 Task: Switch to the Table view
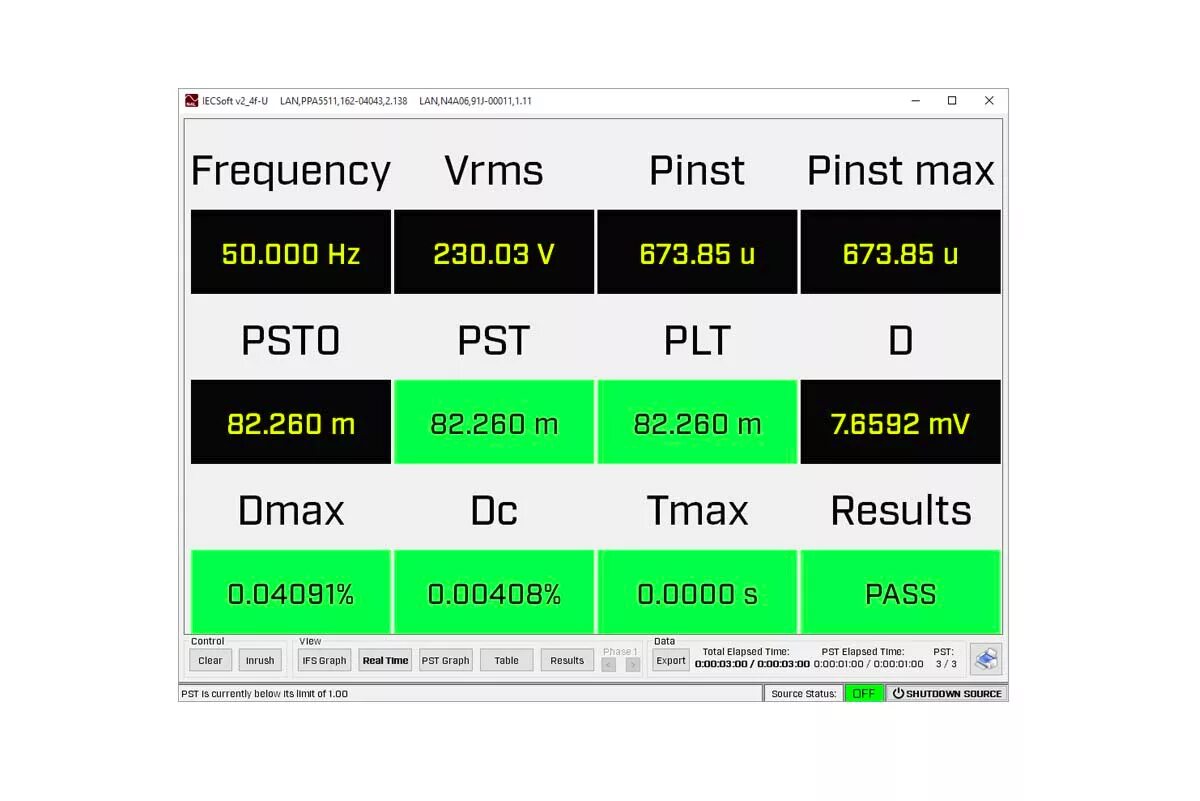coord(506,660)
